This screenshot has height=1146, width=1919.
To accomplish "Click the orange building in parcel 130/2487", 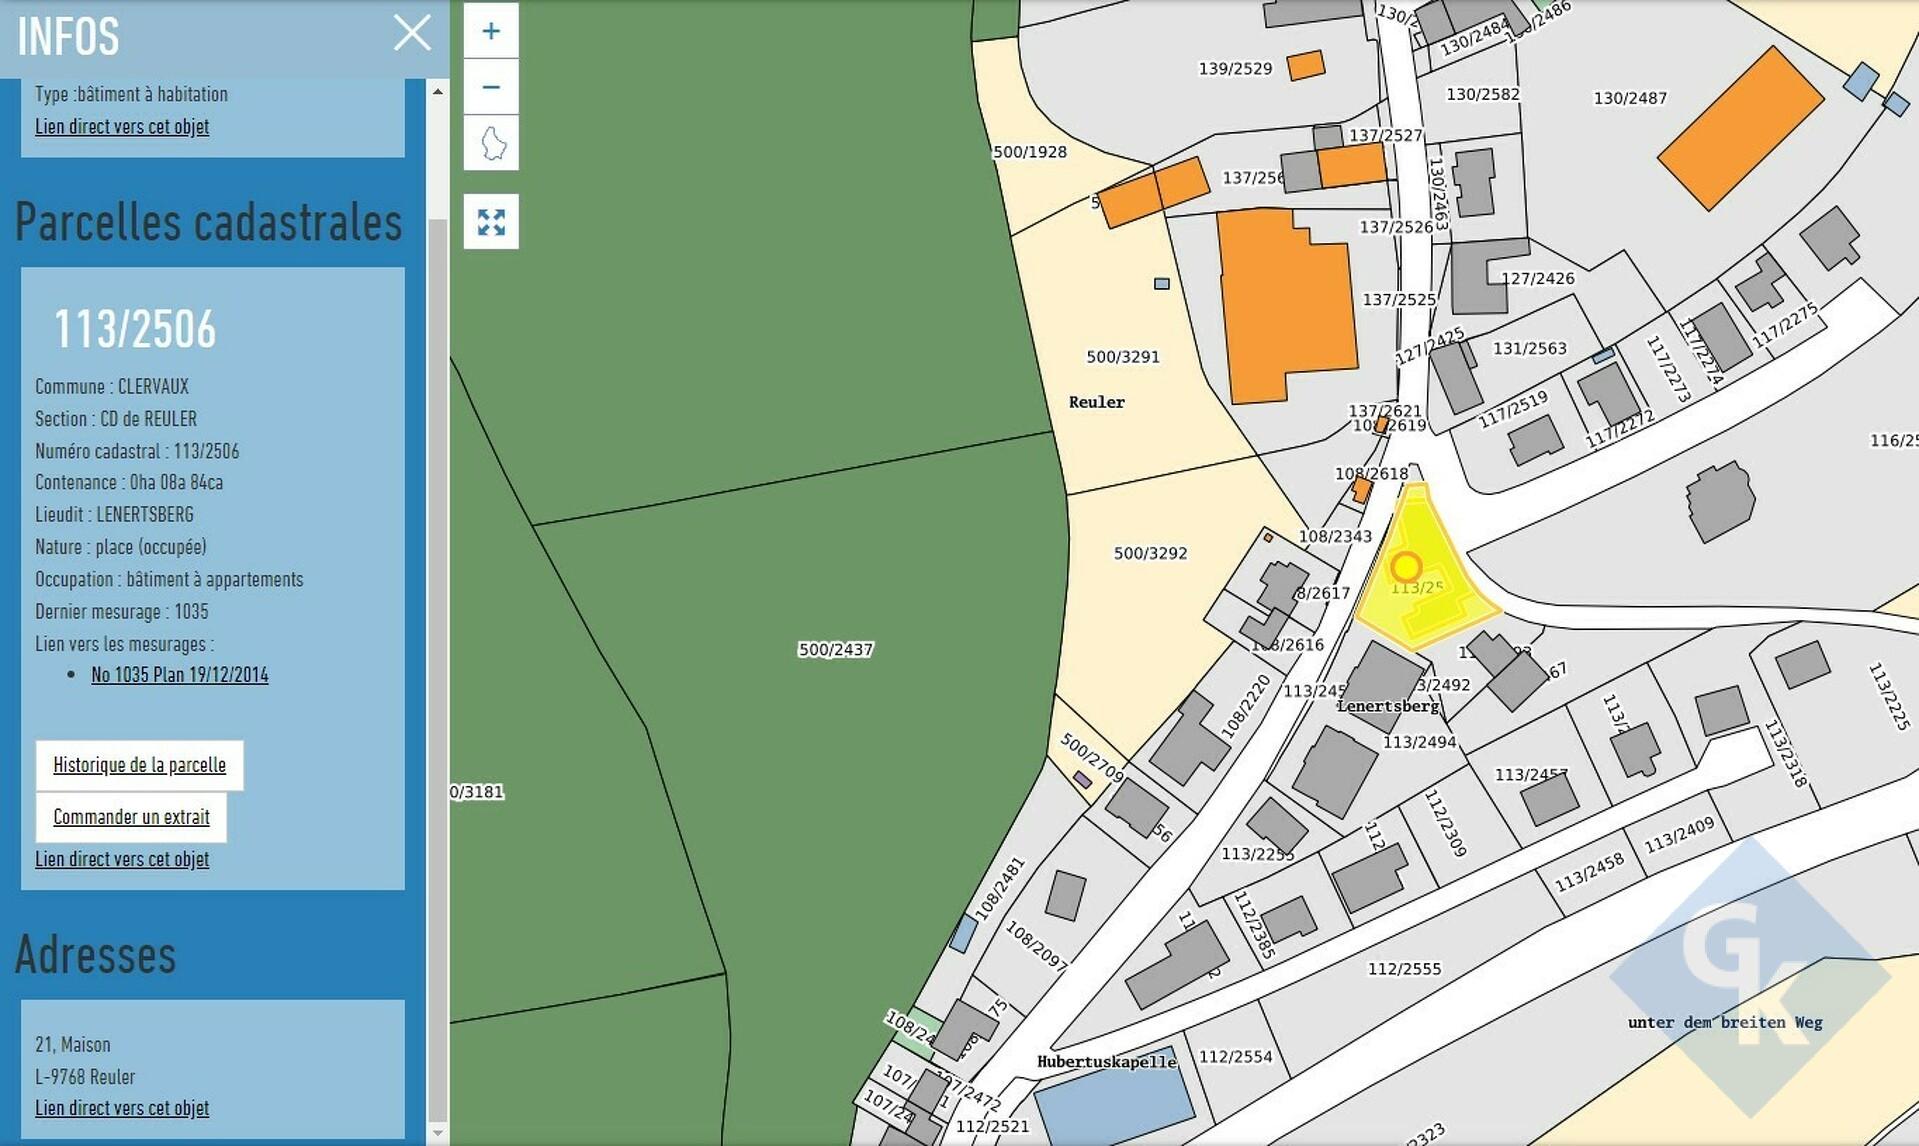I will pos(1740,128).
